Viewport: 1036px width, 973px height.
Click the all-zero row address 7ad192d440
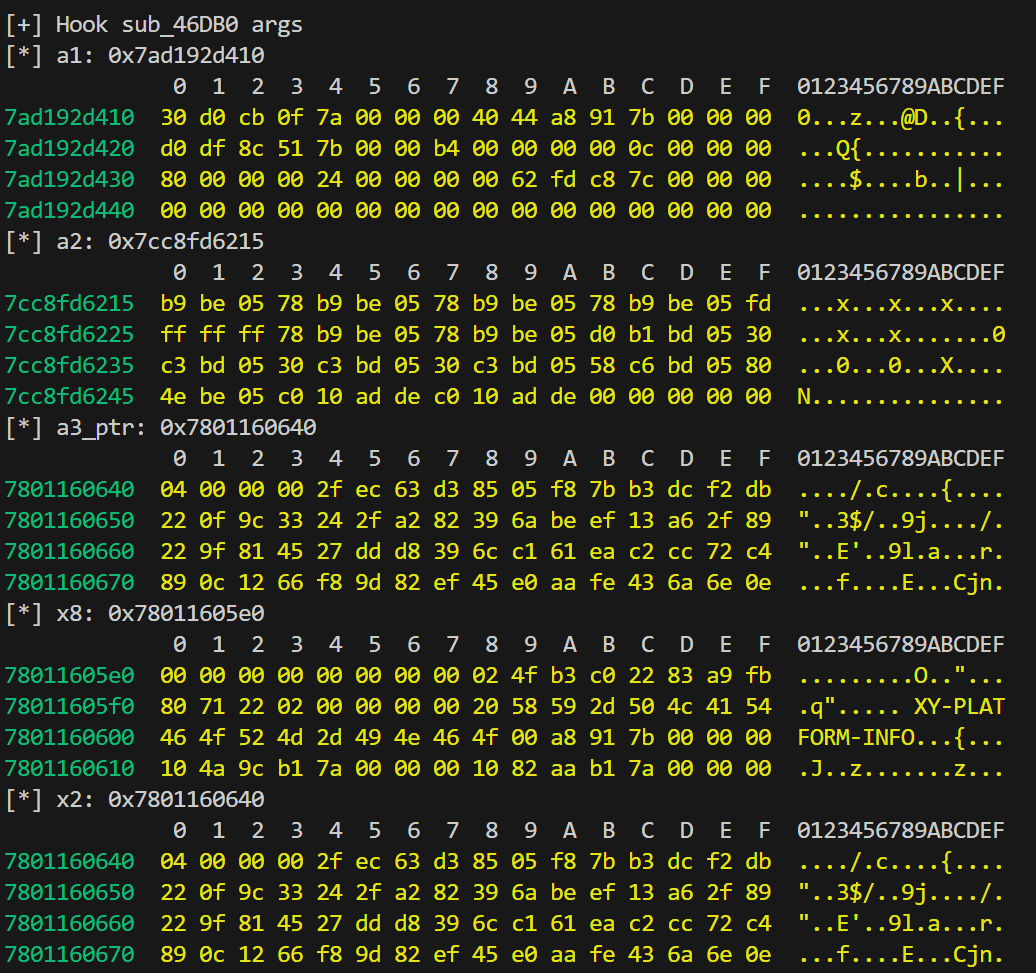pyautogui.click(x=69, y=211)
